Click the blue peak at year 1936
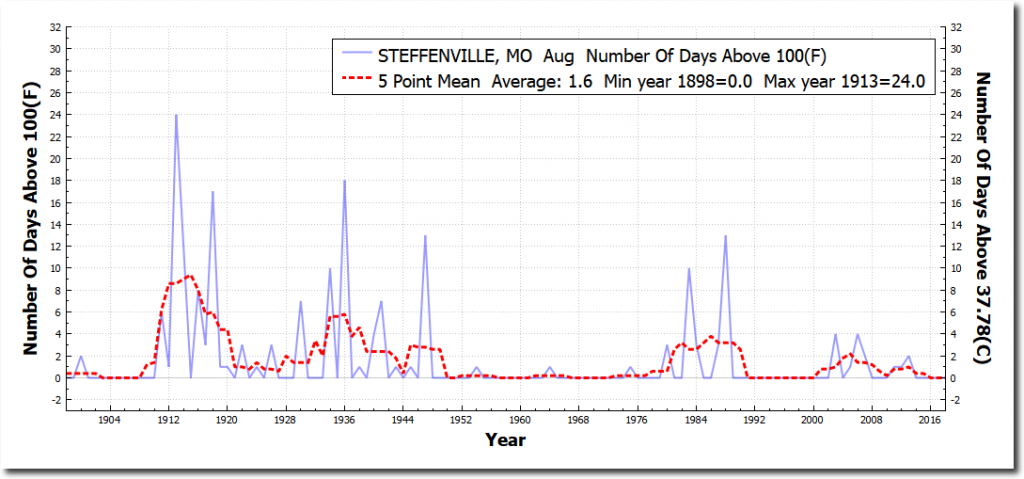The width and height of the screenshot is (1024, 479). pyautogui.click(x=344, y=181)
